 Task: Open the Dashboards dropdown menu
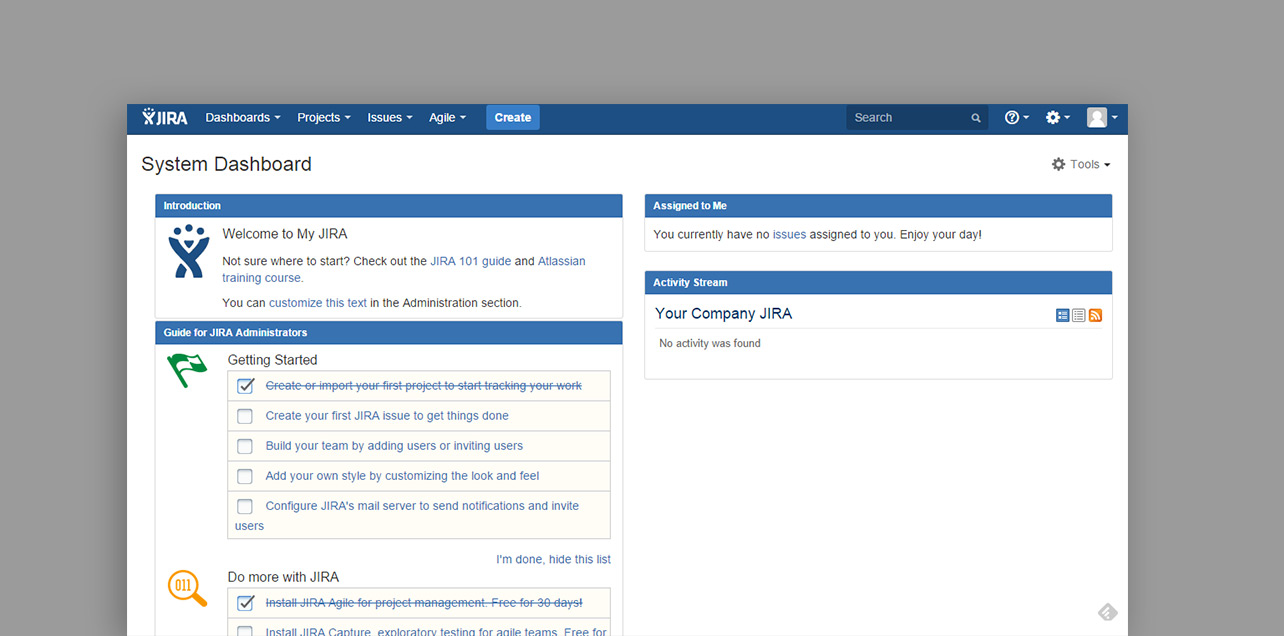click(x=243, y=117)
